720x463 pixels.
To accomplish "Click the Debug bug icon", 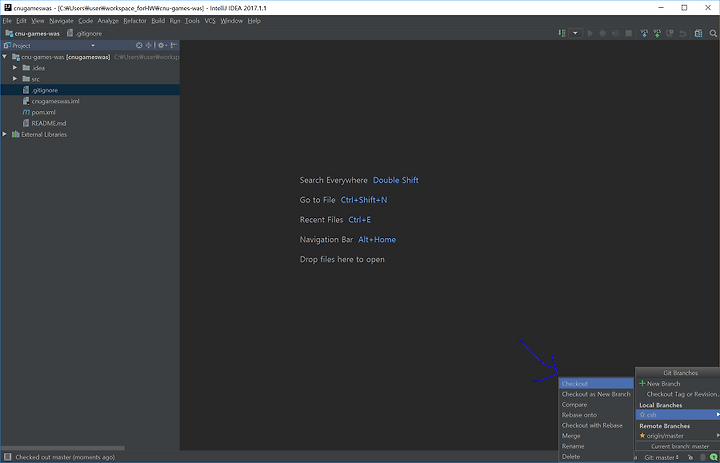I will point(603,33).
